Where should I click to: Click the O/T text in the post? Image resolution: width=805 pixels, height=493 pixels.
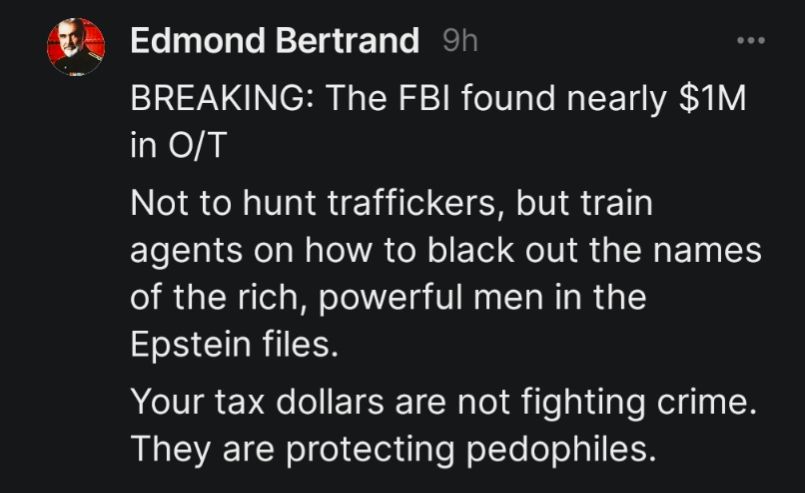point(198,145)
